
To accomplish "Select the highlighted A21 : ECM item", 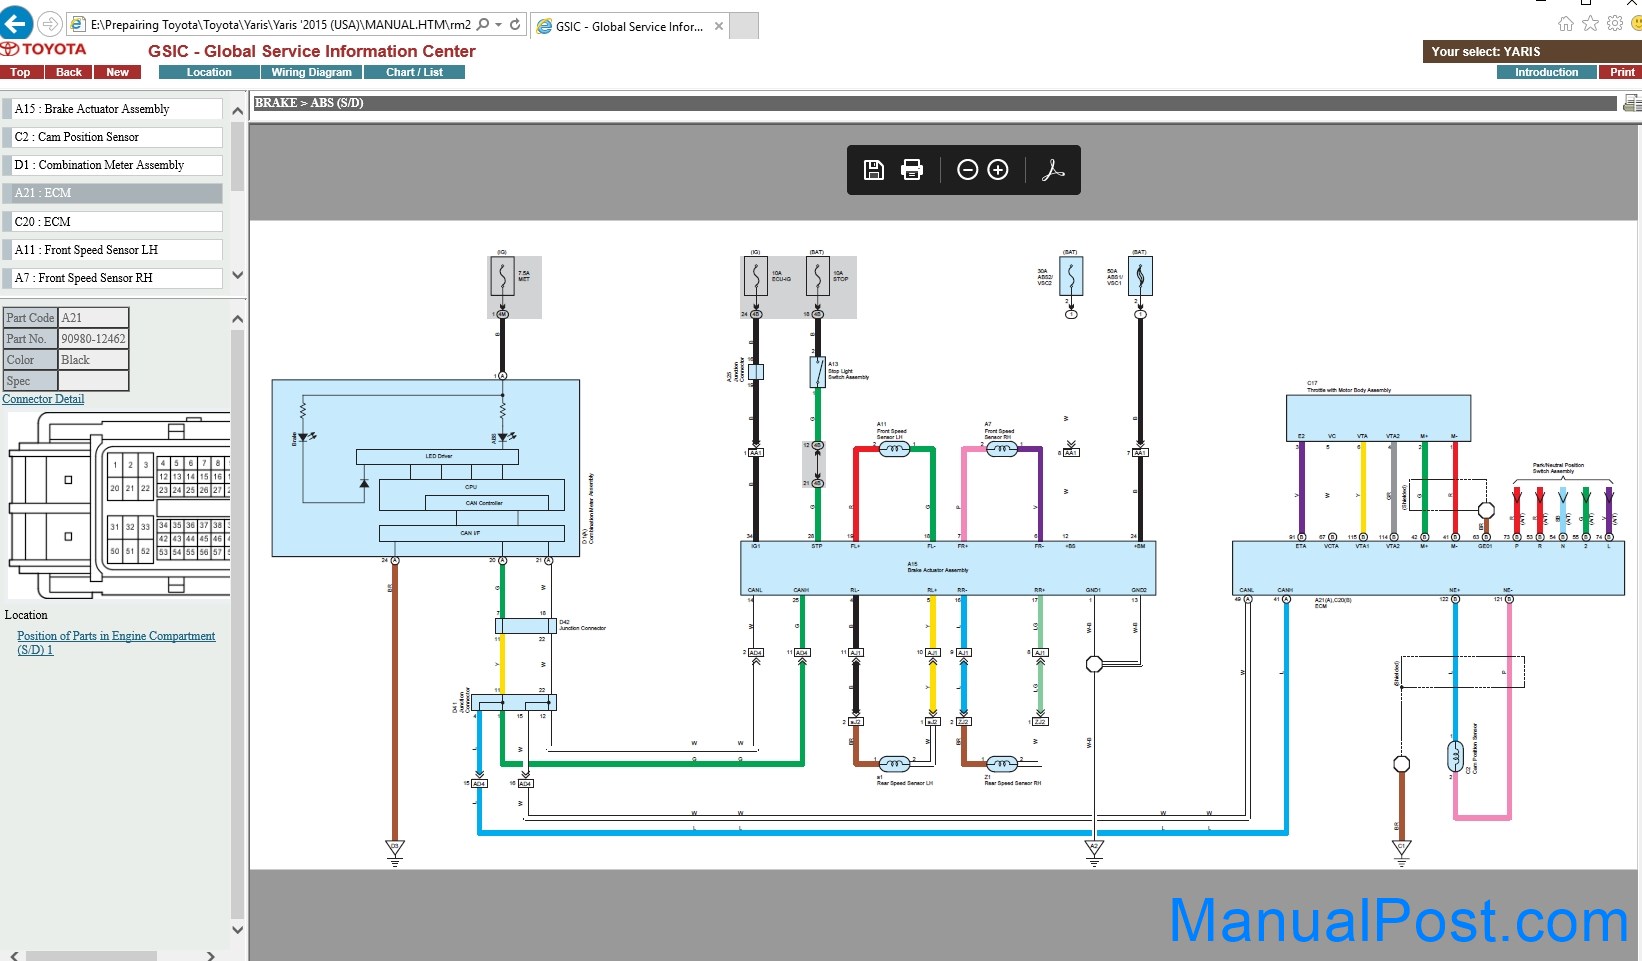I will 113,193.
